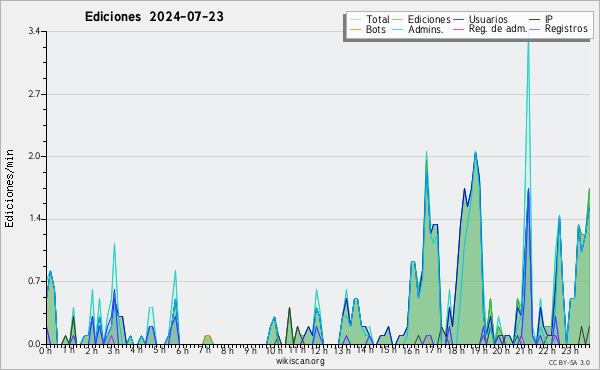
Task: Click the "12 h" hour label
Action: pyautogui.click(x=319, y=350)
